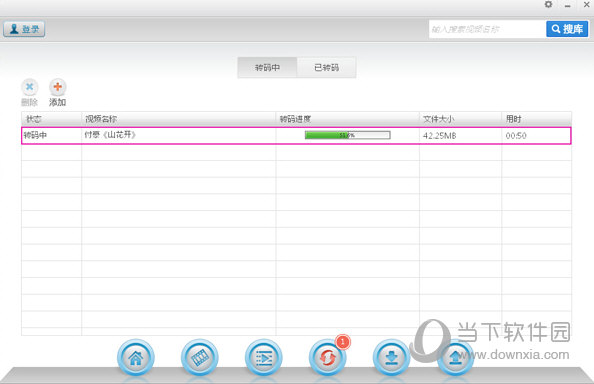The width and height of the screenshot is (594, 384).
Task: Switch to the 转码中 tab
Action: pyautogui.click(x=267, y=67)
